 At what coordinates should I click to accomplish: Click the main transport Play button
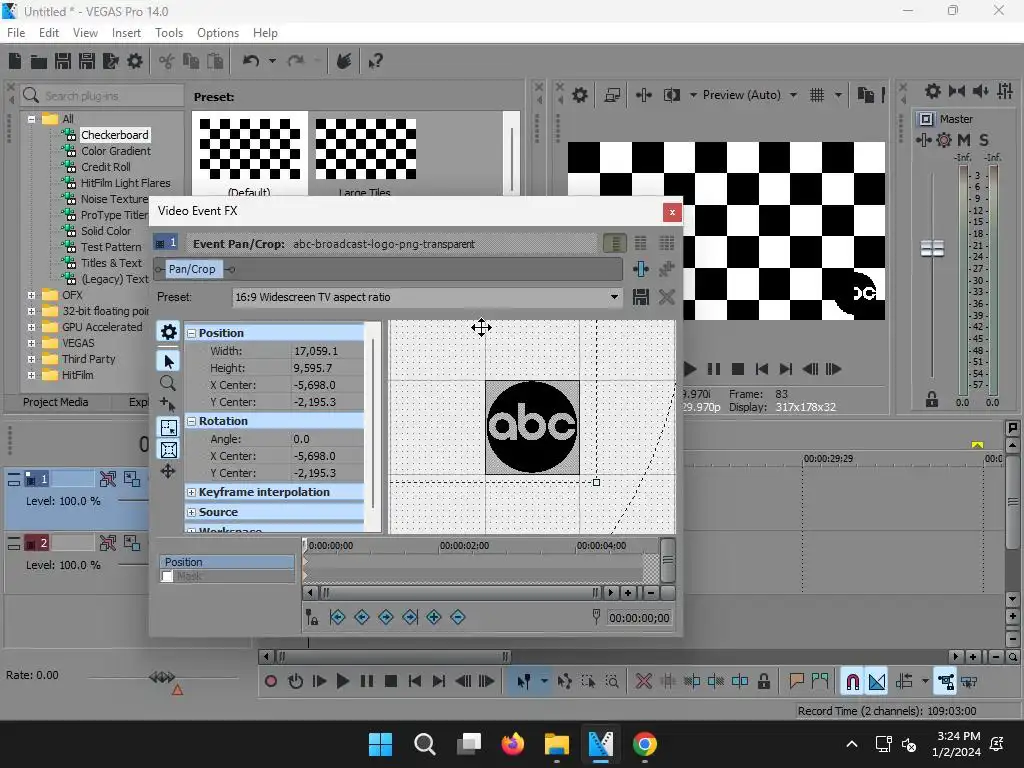342,682
